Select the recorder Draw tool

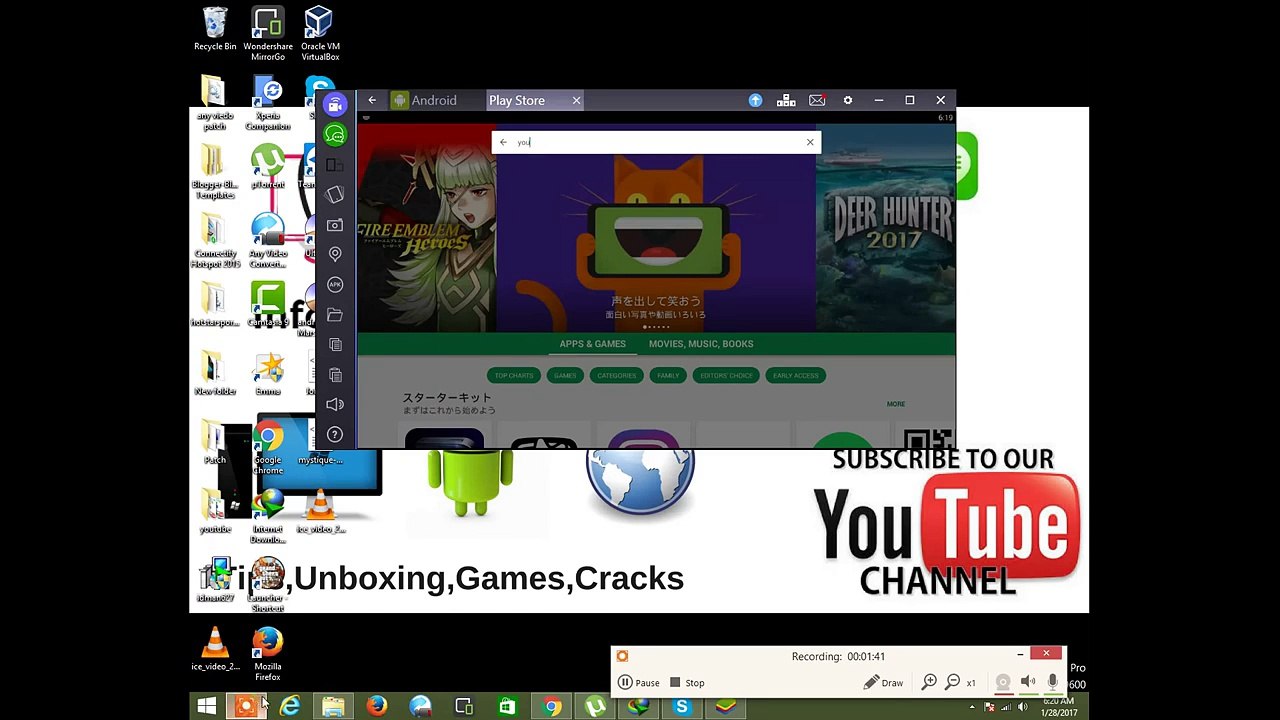click(883, 683)
